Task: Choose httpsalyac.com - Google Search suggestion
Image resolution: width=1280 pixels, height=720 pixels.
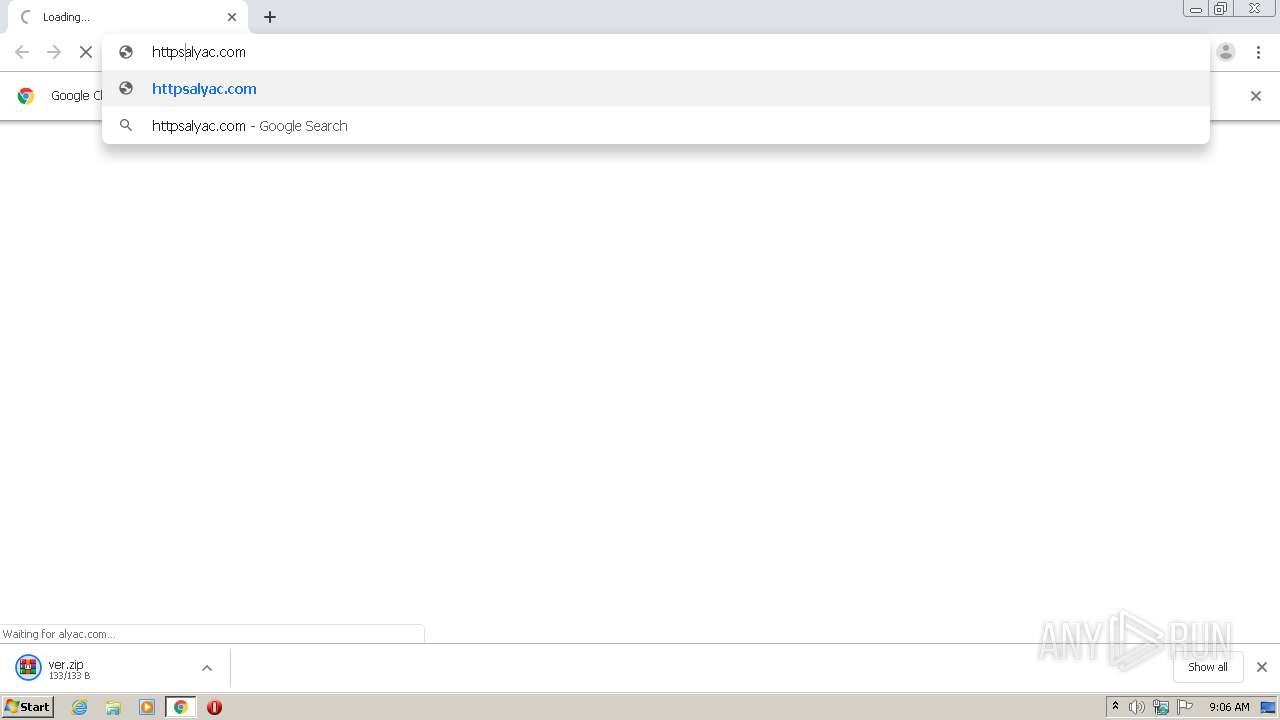Action: tap(656, 126)
